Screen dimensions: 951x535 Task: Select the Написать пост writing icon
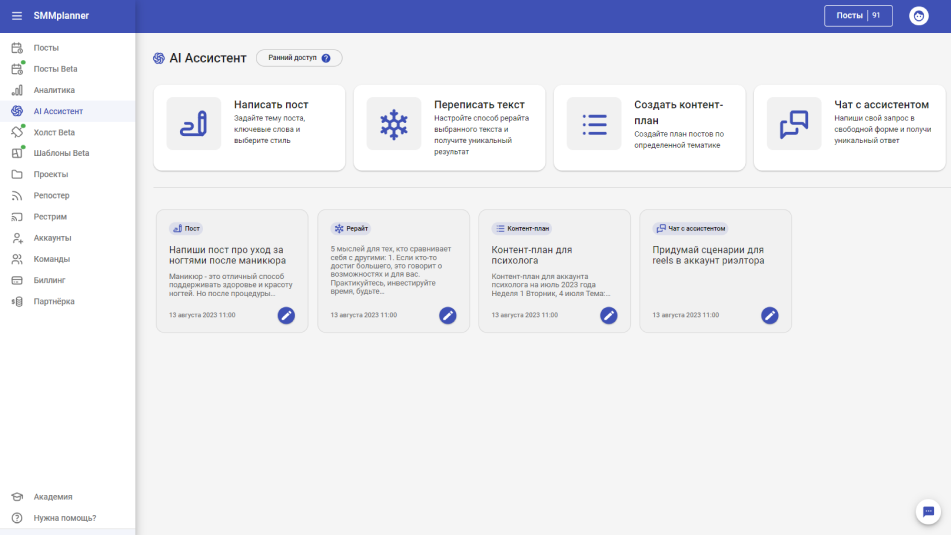(x=193, y=124)
